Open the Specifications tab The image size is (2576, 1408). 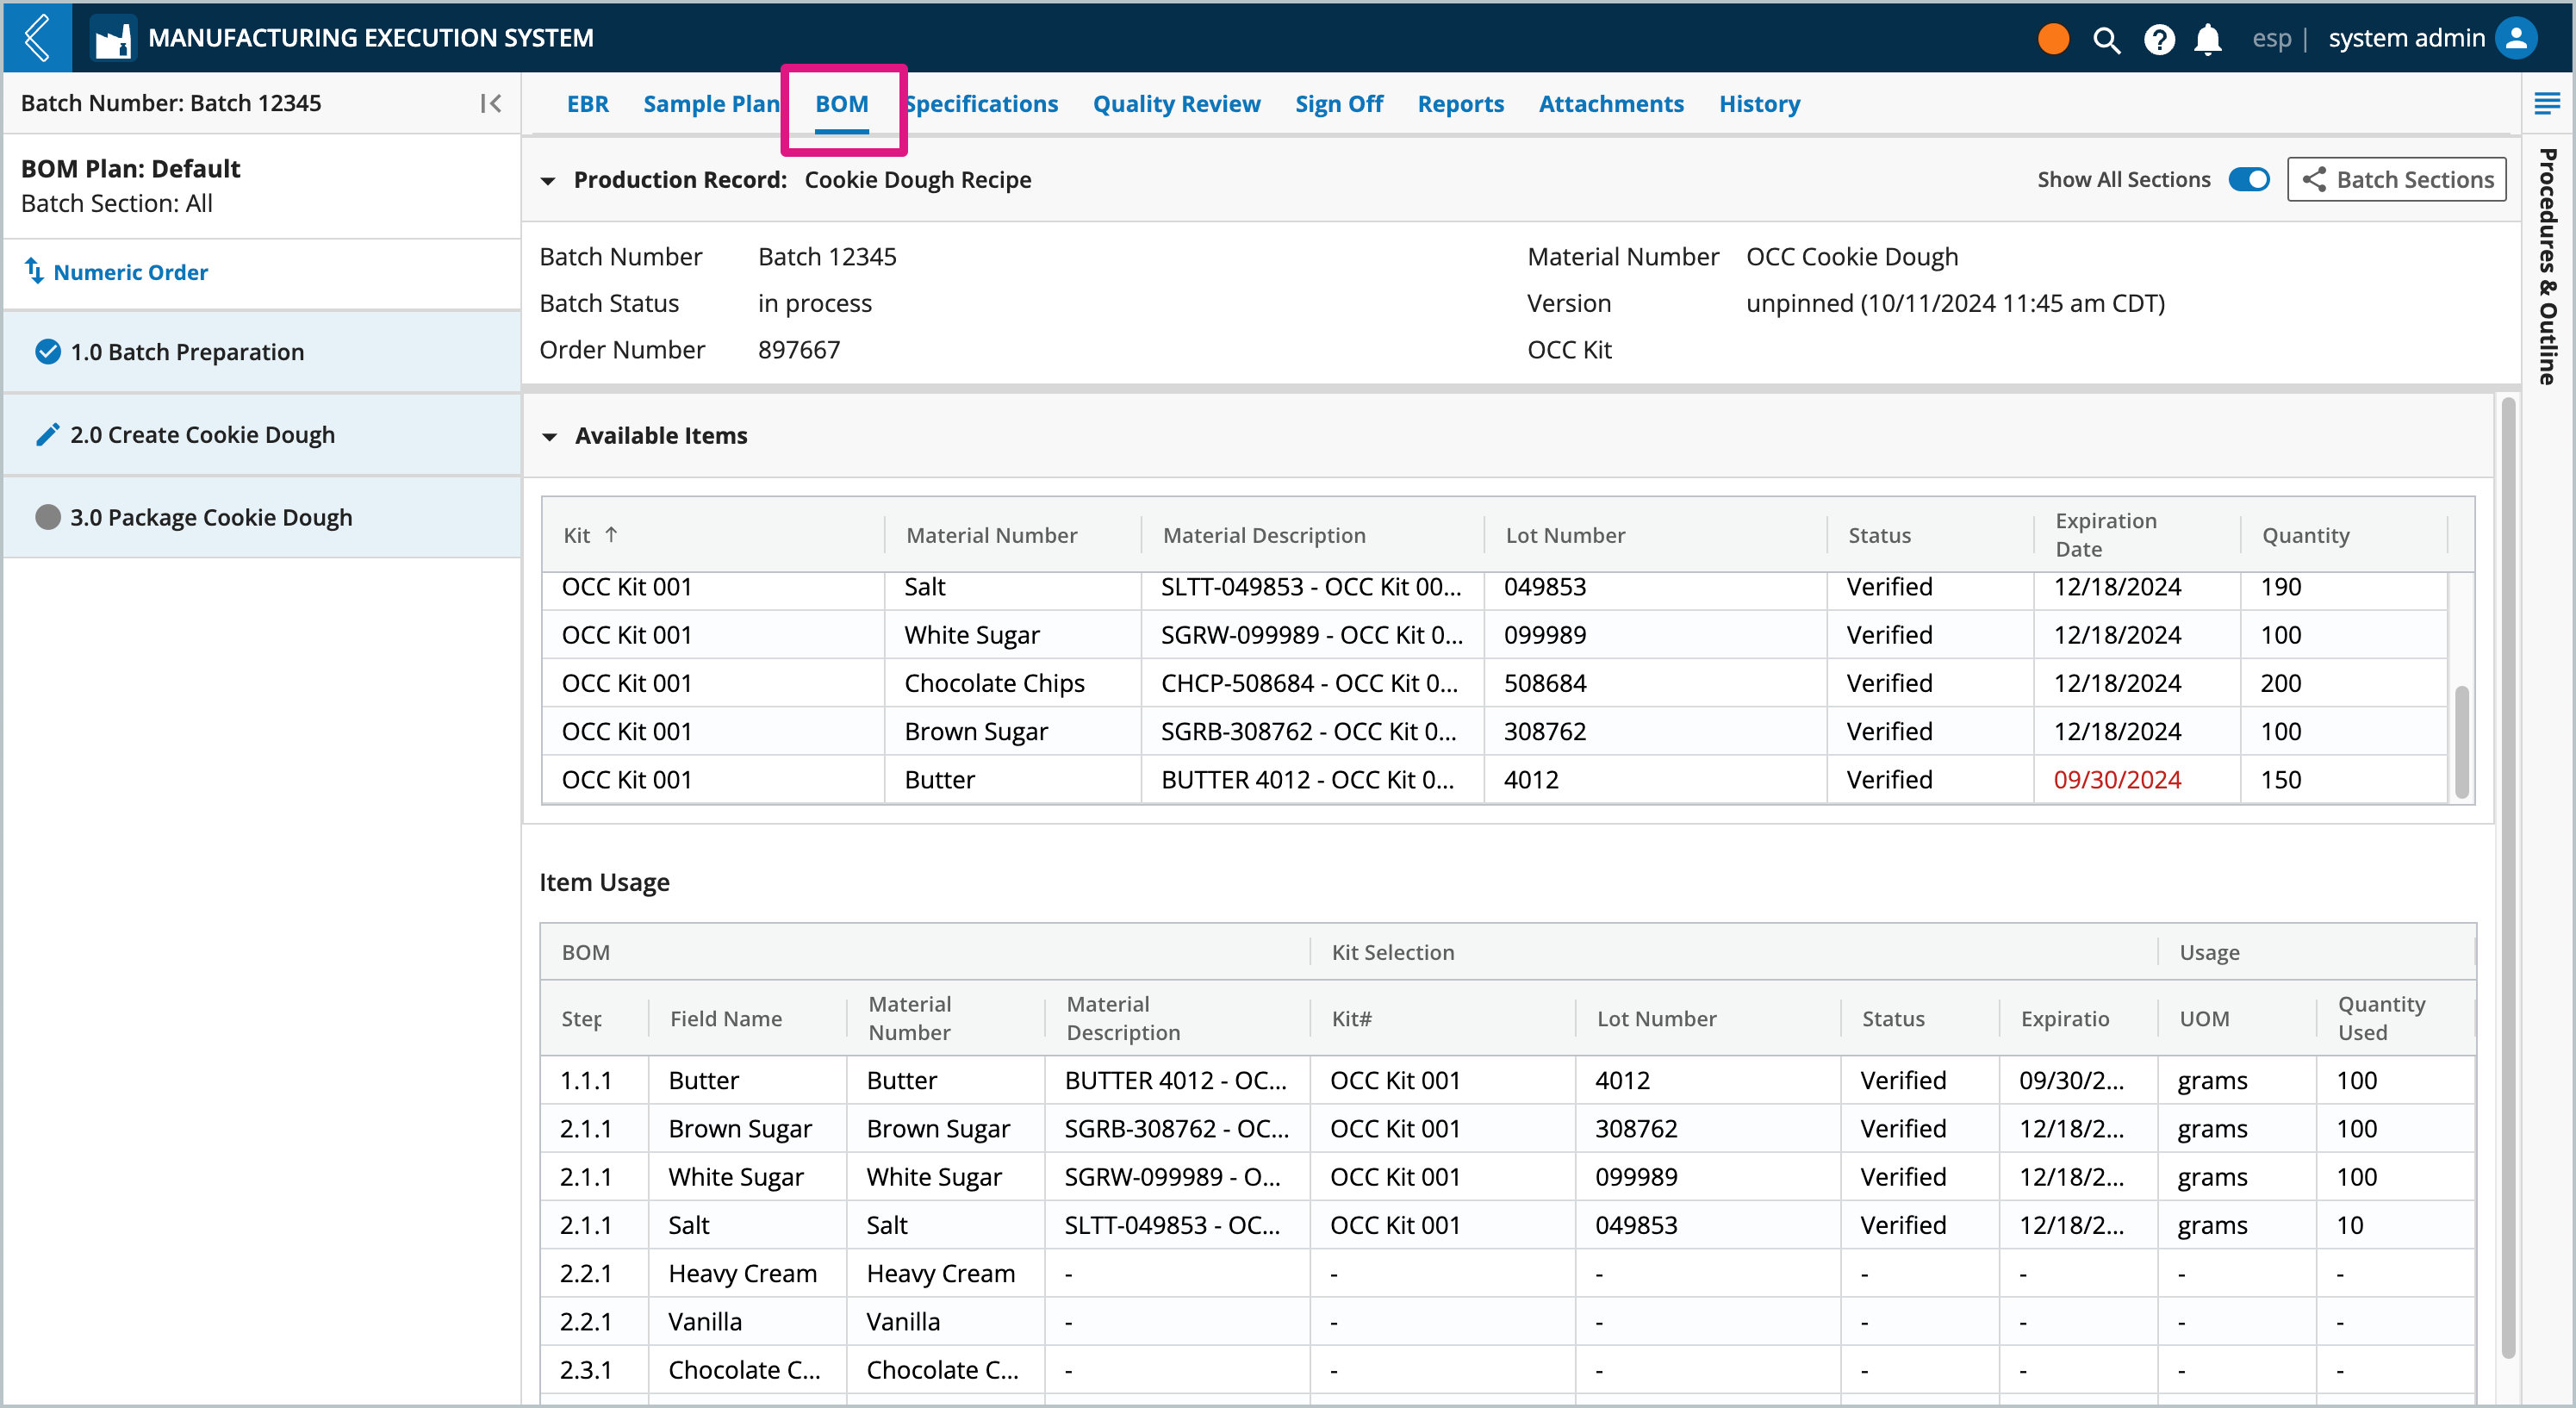(x=982, y=103)
